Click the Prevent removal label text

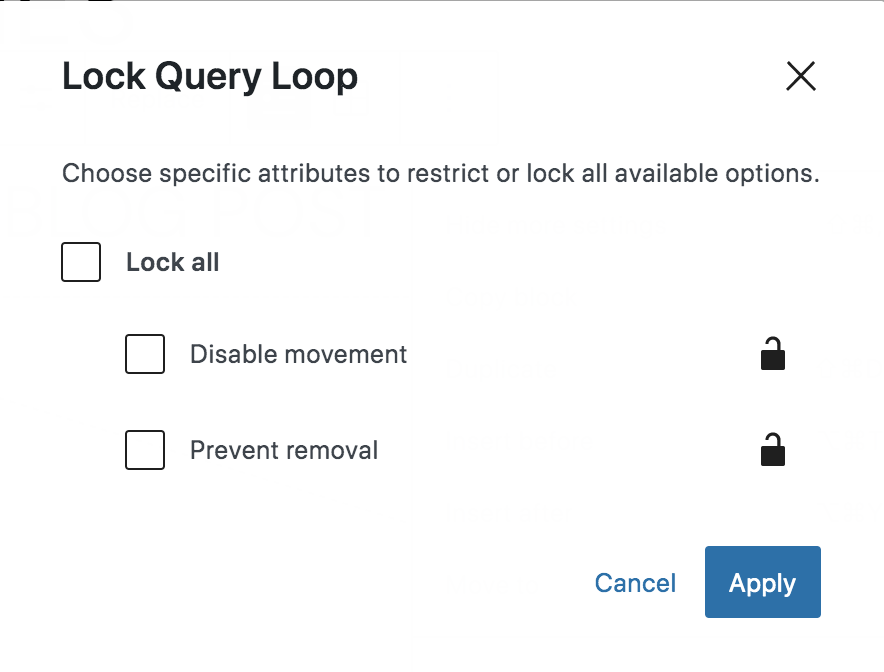pyautogui.click(x=283, y=450)
